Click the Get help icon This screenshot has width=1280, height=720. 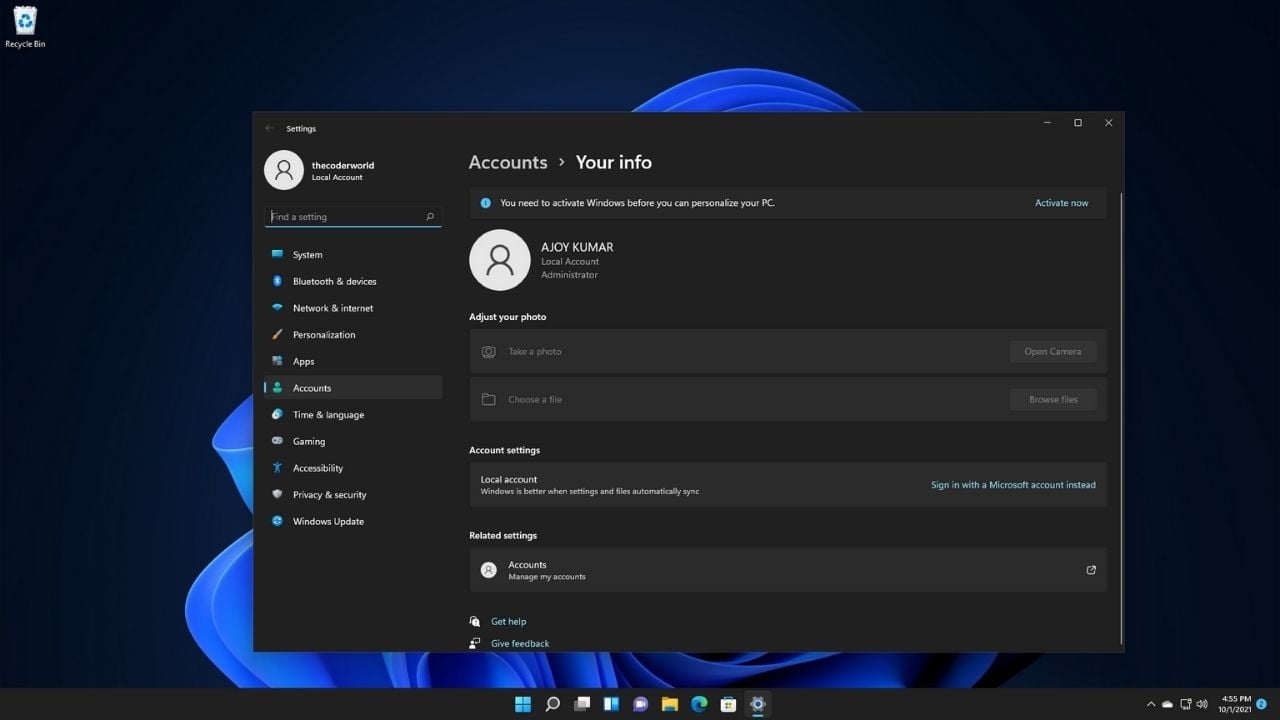tap(475, 621)
